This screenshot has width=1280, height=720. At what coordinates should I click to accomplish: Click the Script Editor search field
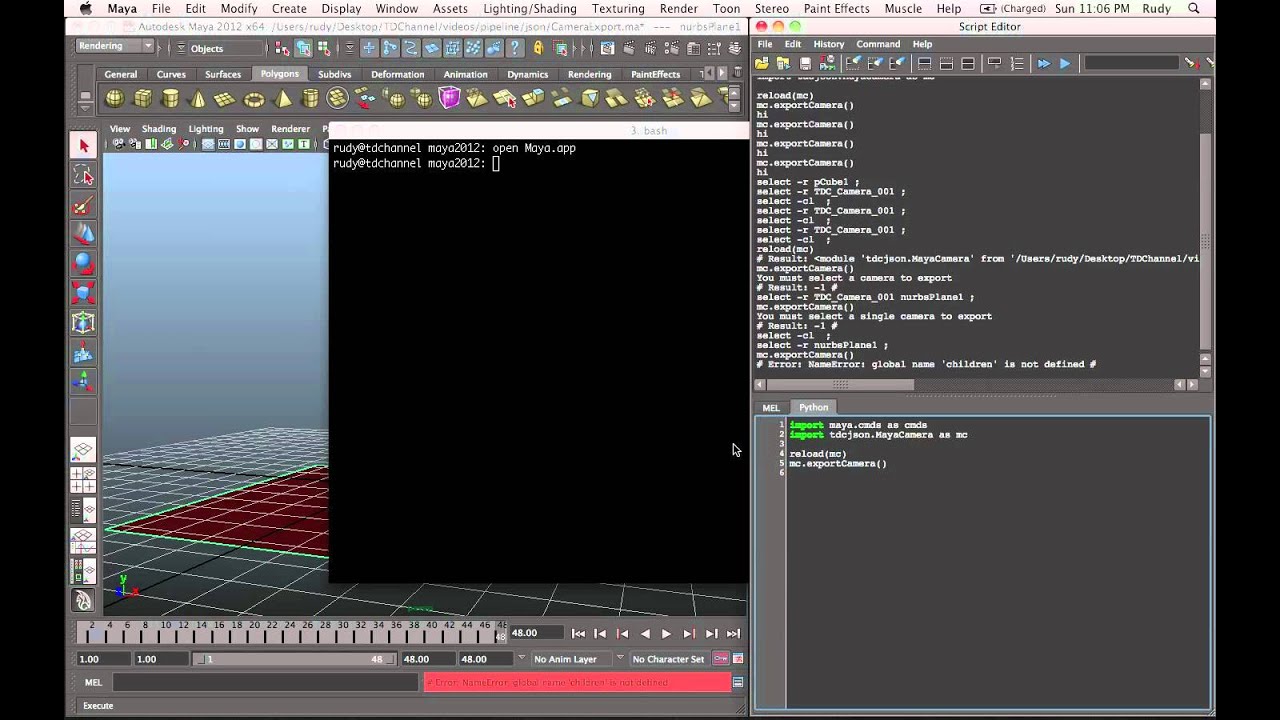pos(1131,63)
